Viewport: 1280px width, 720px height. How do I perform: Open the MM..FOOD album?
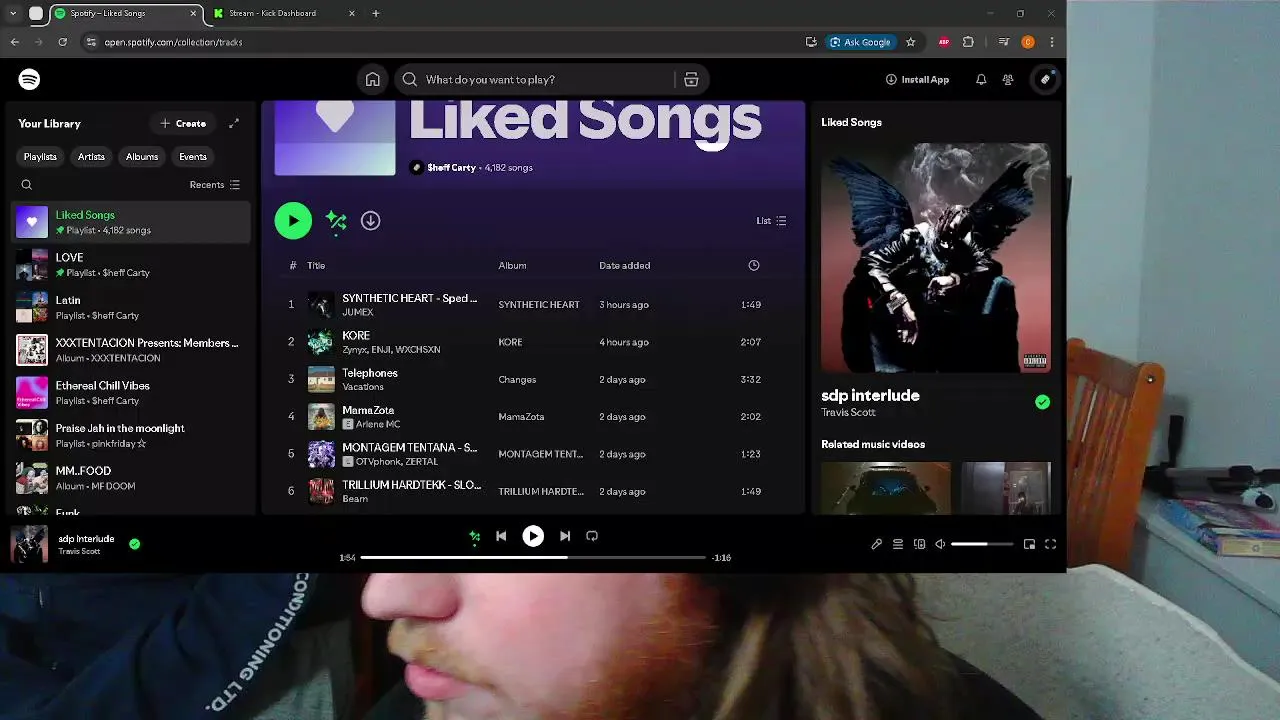point(131,478)
